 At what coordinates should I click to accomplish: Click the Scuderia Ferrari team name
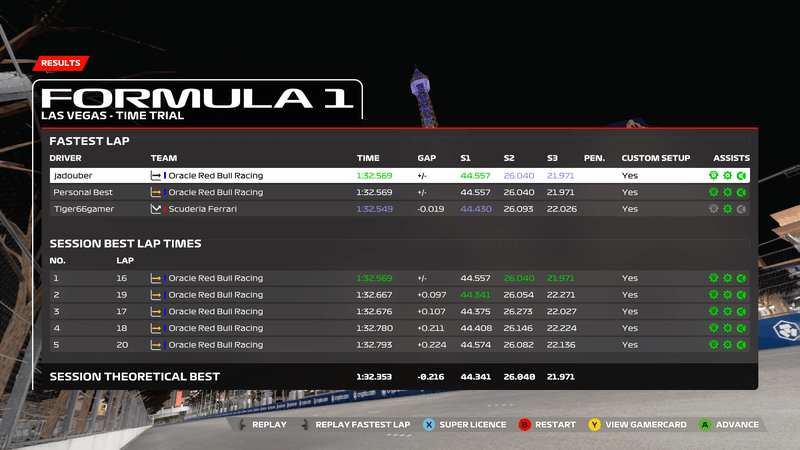203,209
